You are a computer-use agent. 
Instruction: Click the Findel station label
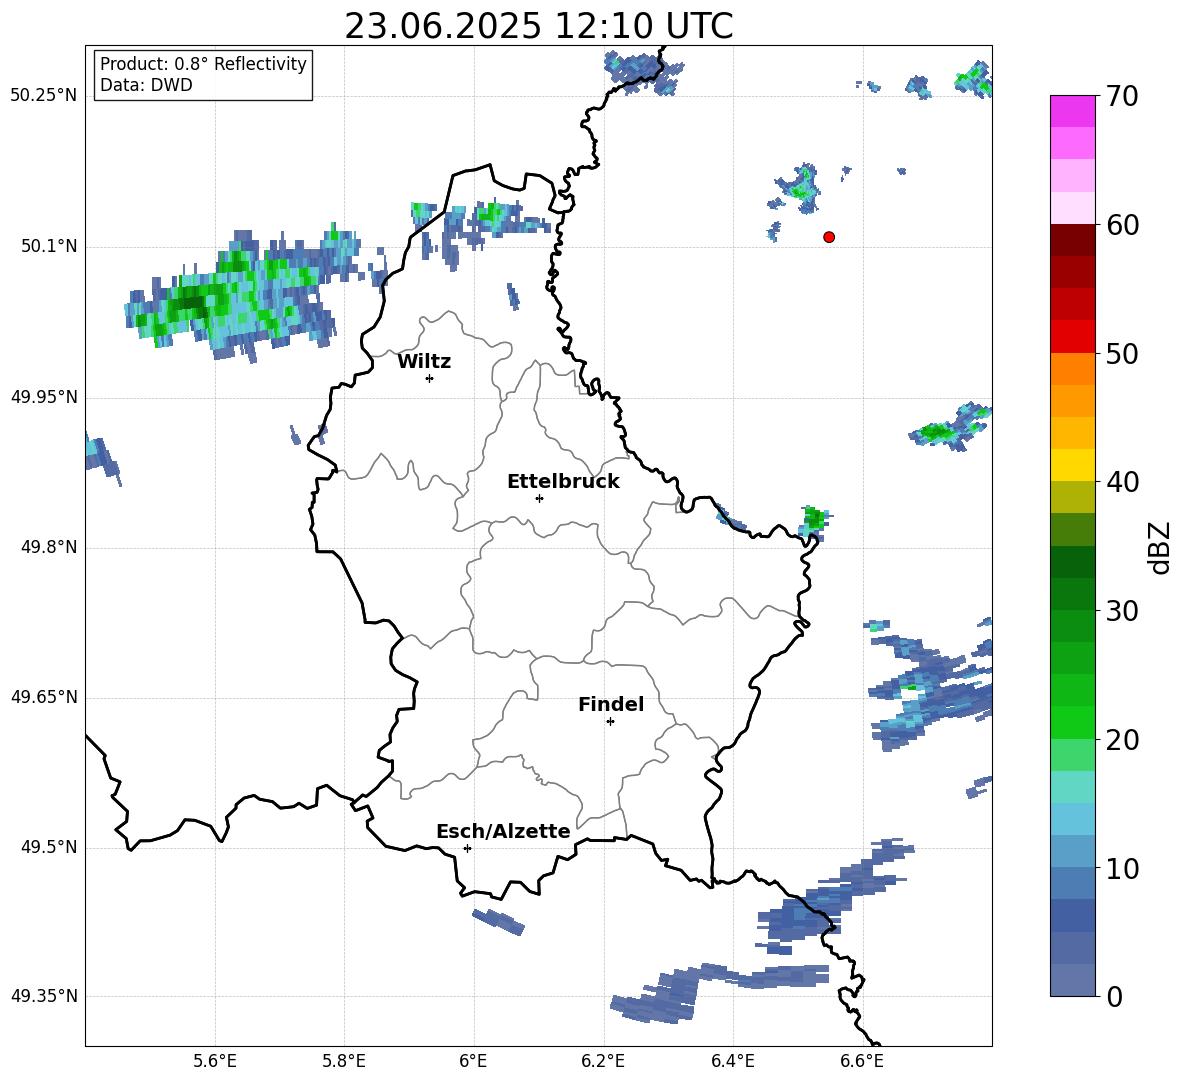pyautogui.click(x=611, y=704)
